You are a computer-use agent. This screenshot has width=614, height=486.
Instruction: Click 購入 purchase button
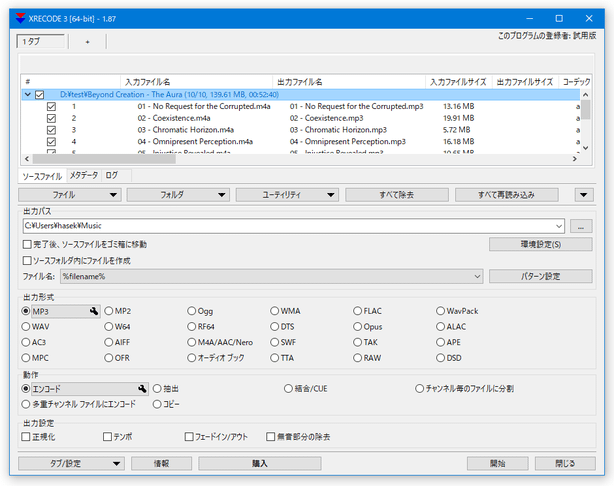point(260,464)
